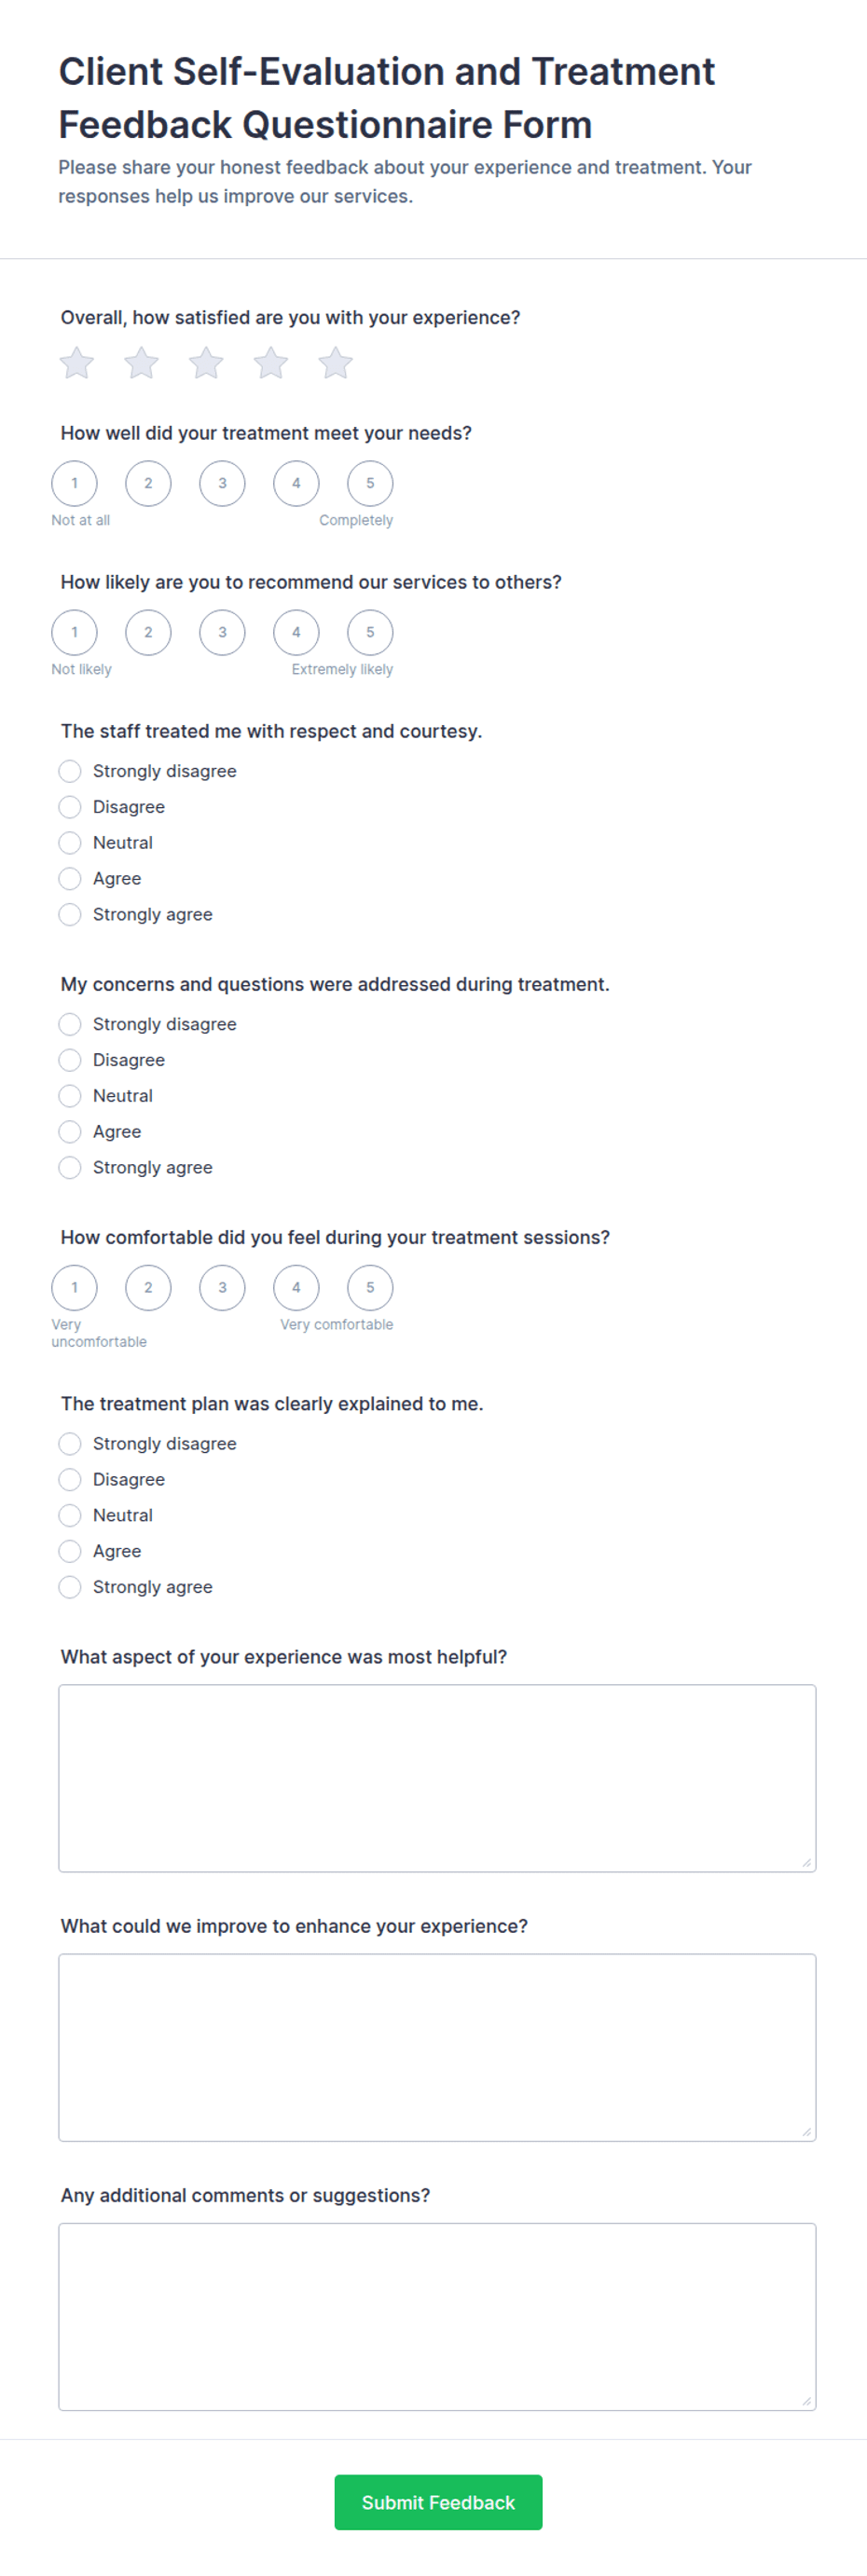The width and height of the screenshot is (867, 2576).
Task: Rate overall satisfaction with the first star
Action: [77, 363]
